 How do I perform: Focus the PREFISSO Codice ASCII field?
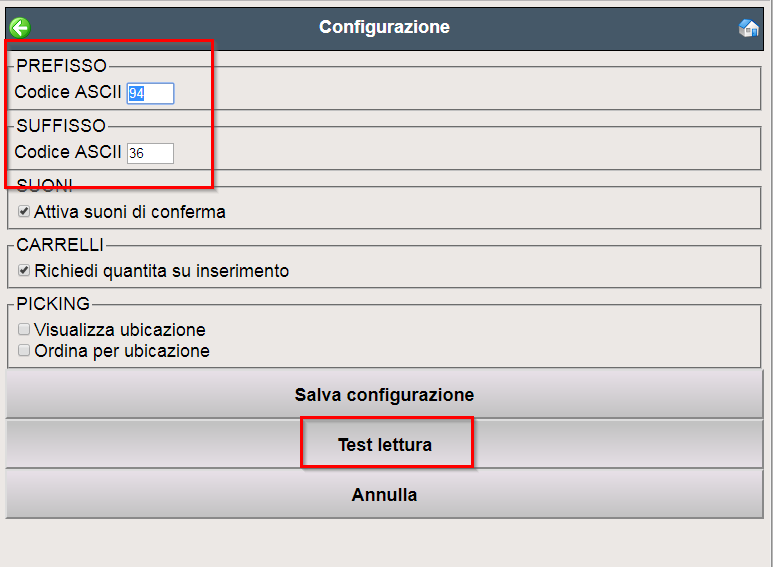(x=150, y=93)
